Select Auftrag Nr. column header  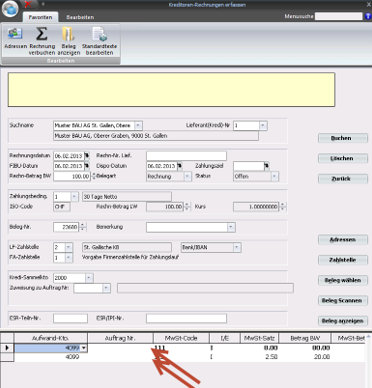tap(120, 338)
